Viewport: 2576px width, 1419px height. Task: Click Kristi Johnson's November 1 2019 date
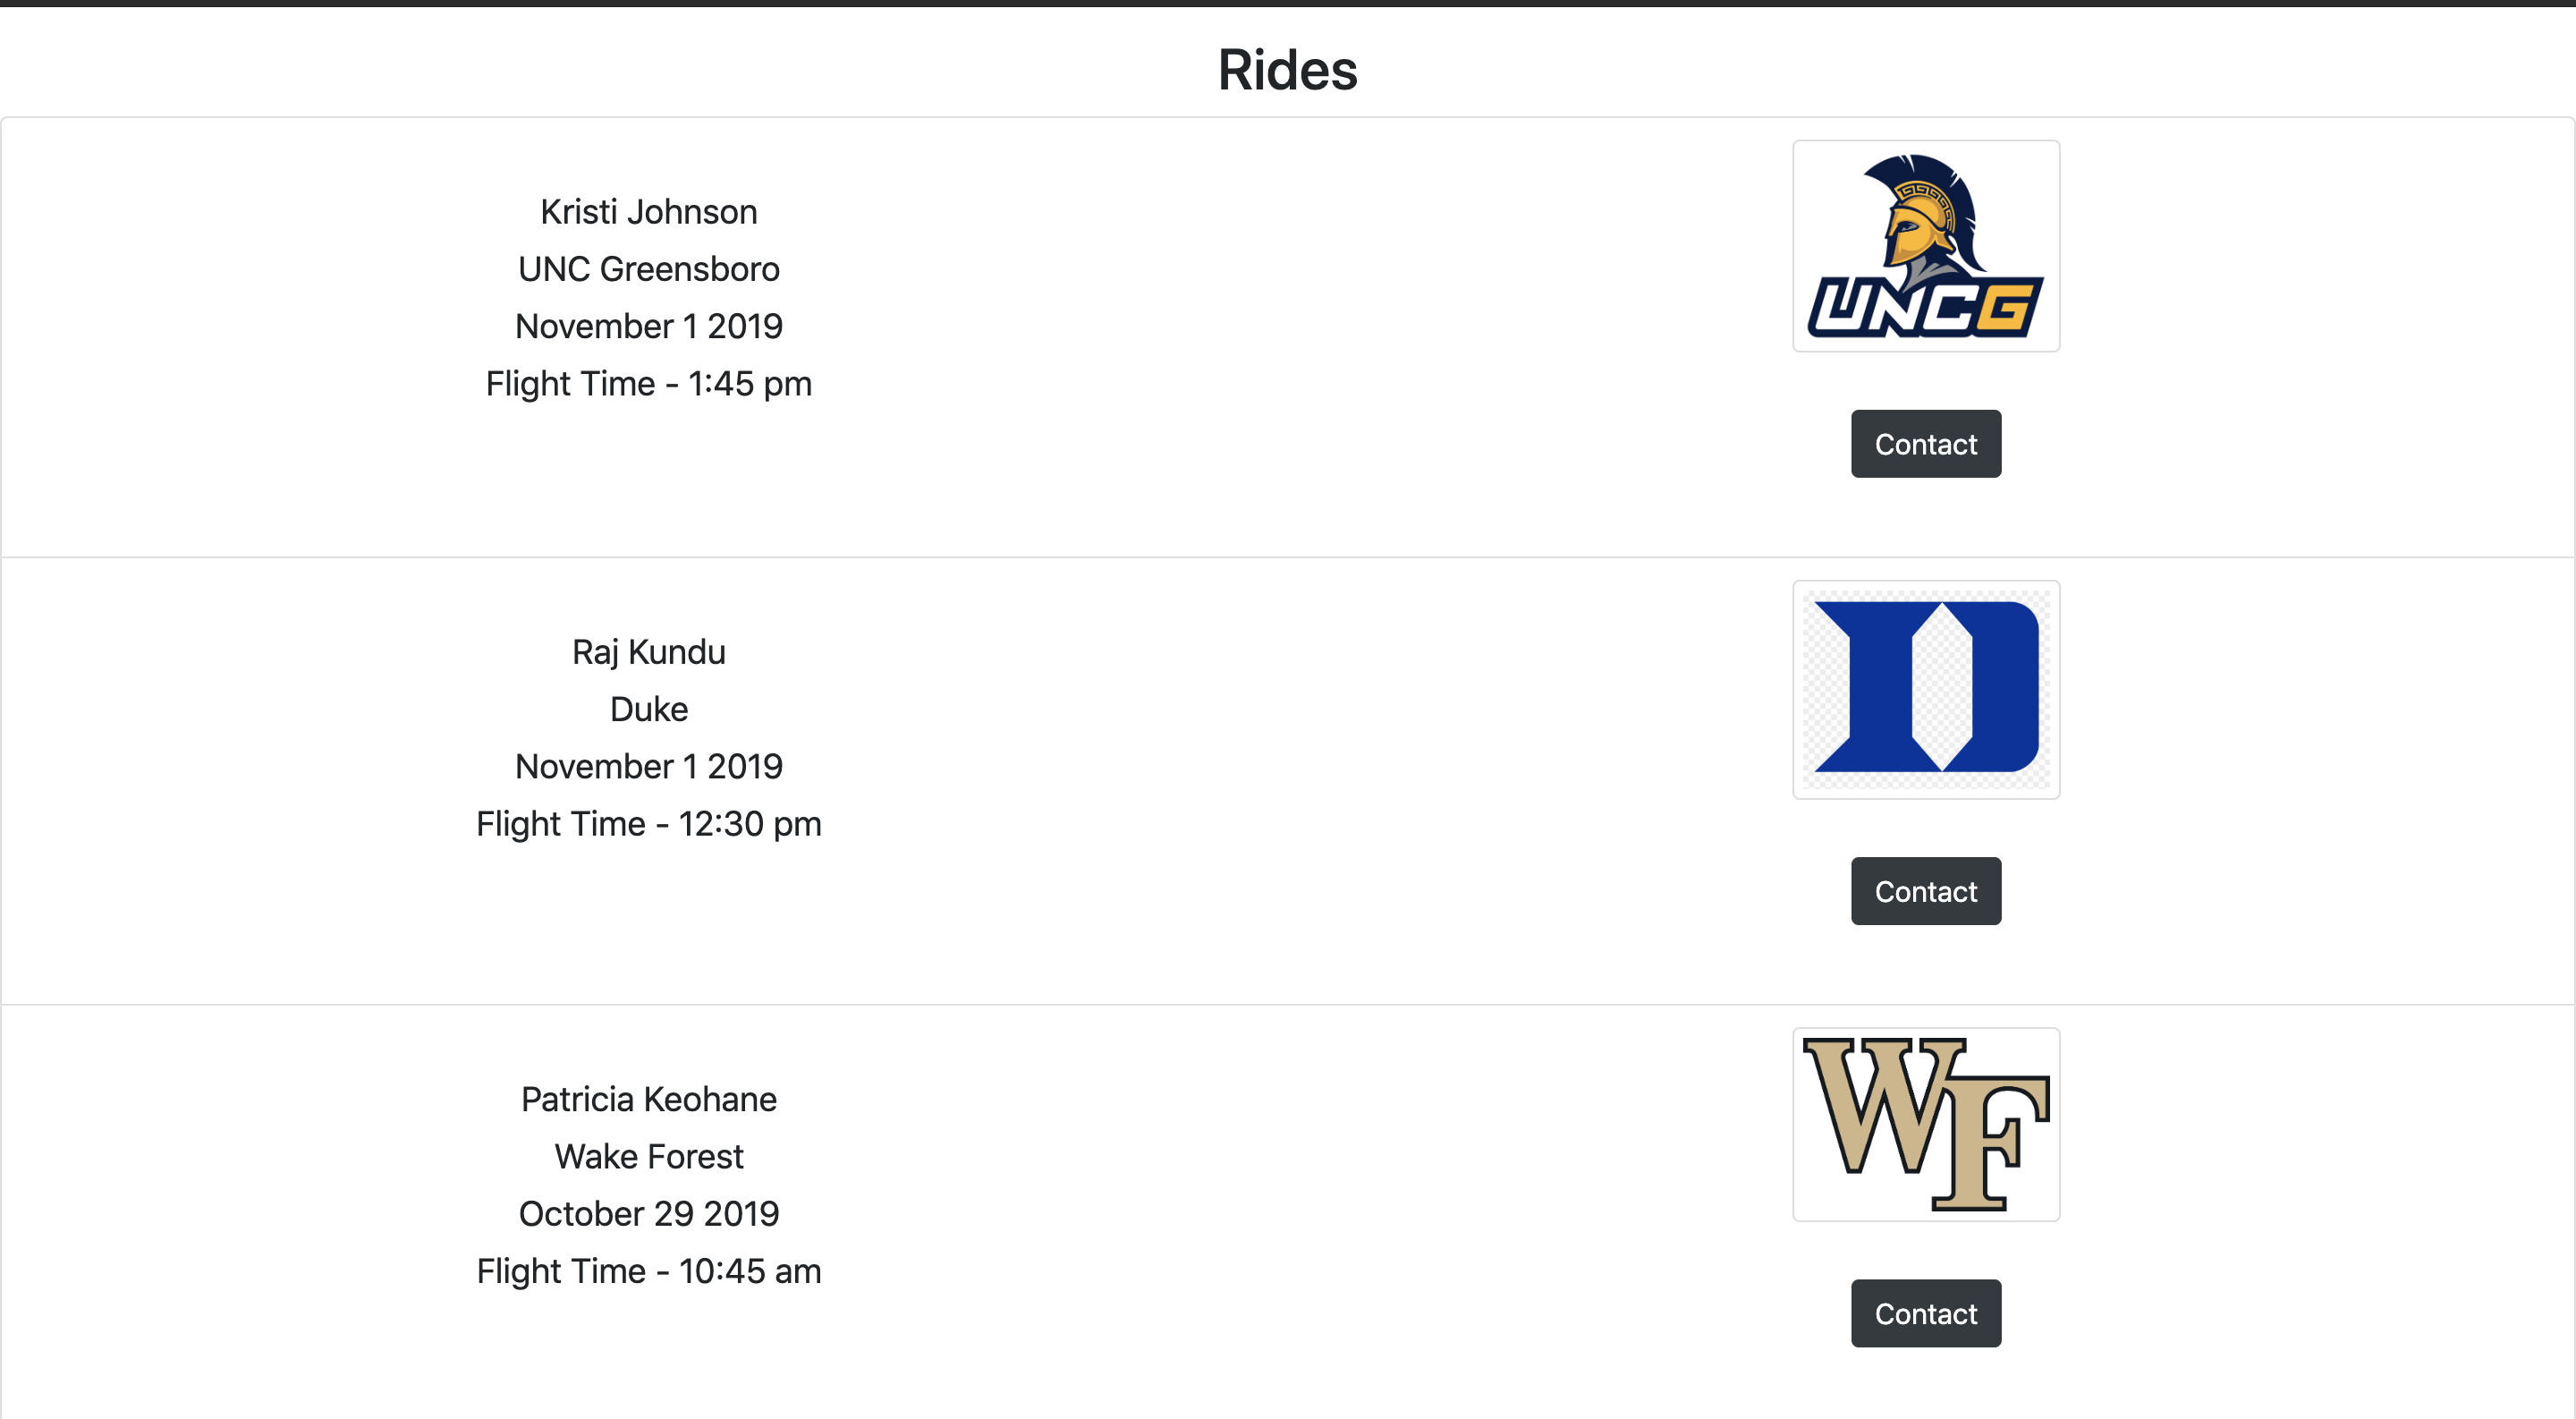pyautogui.click(x=648, y=326)
